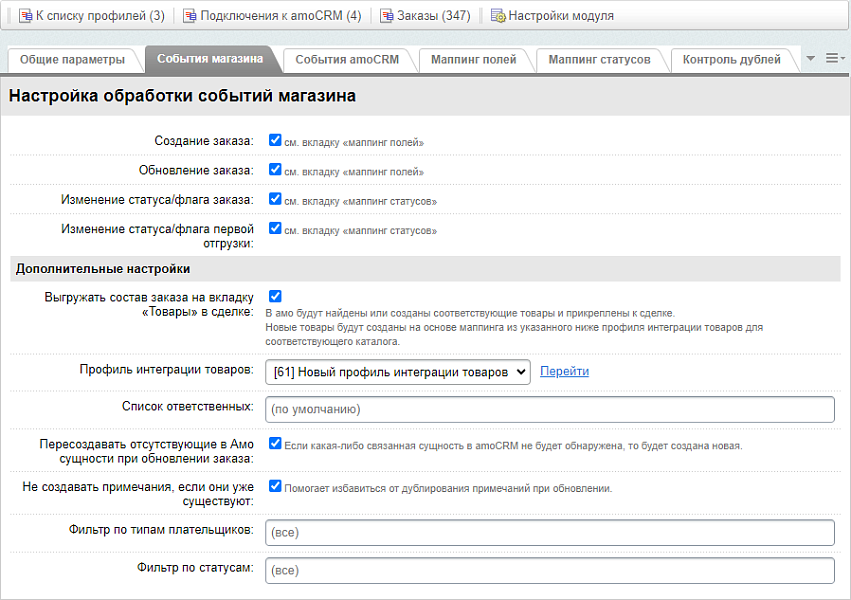
Task: Click the icon beside 'К списку профилей'
Action: [x=25, y=16]
